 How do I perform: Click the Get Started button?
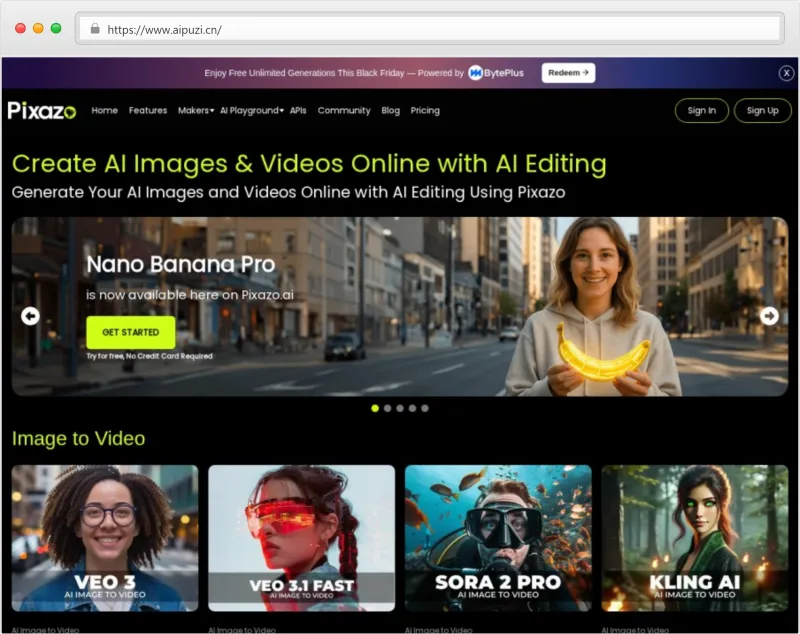[x=130, y=332]
